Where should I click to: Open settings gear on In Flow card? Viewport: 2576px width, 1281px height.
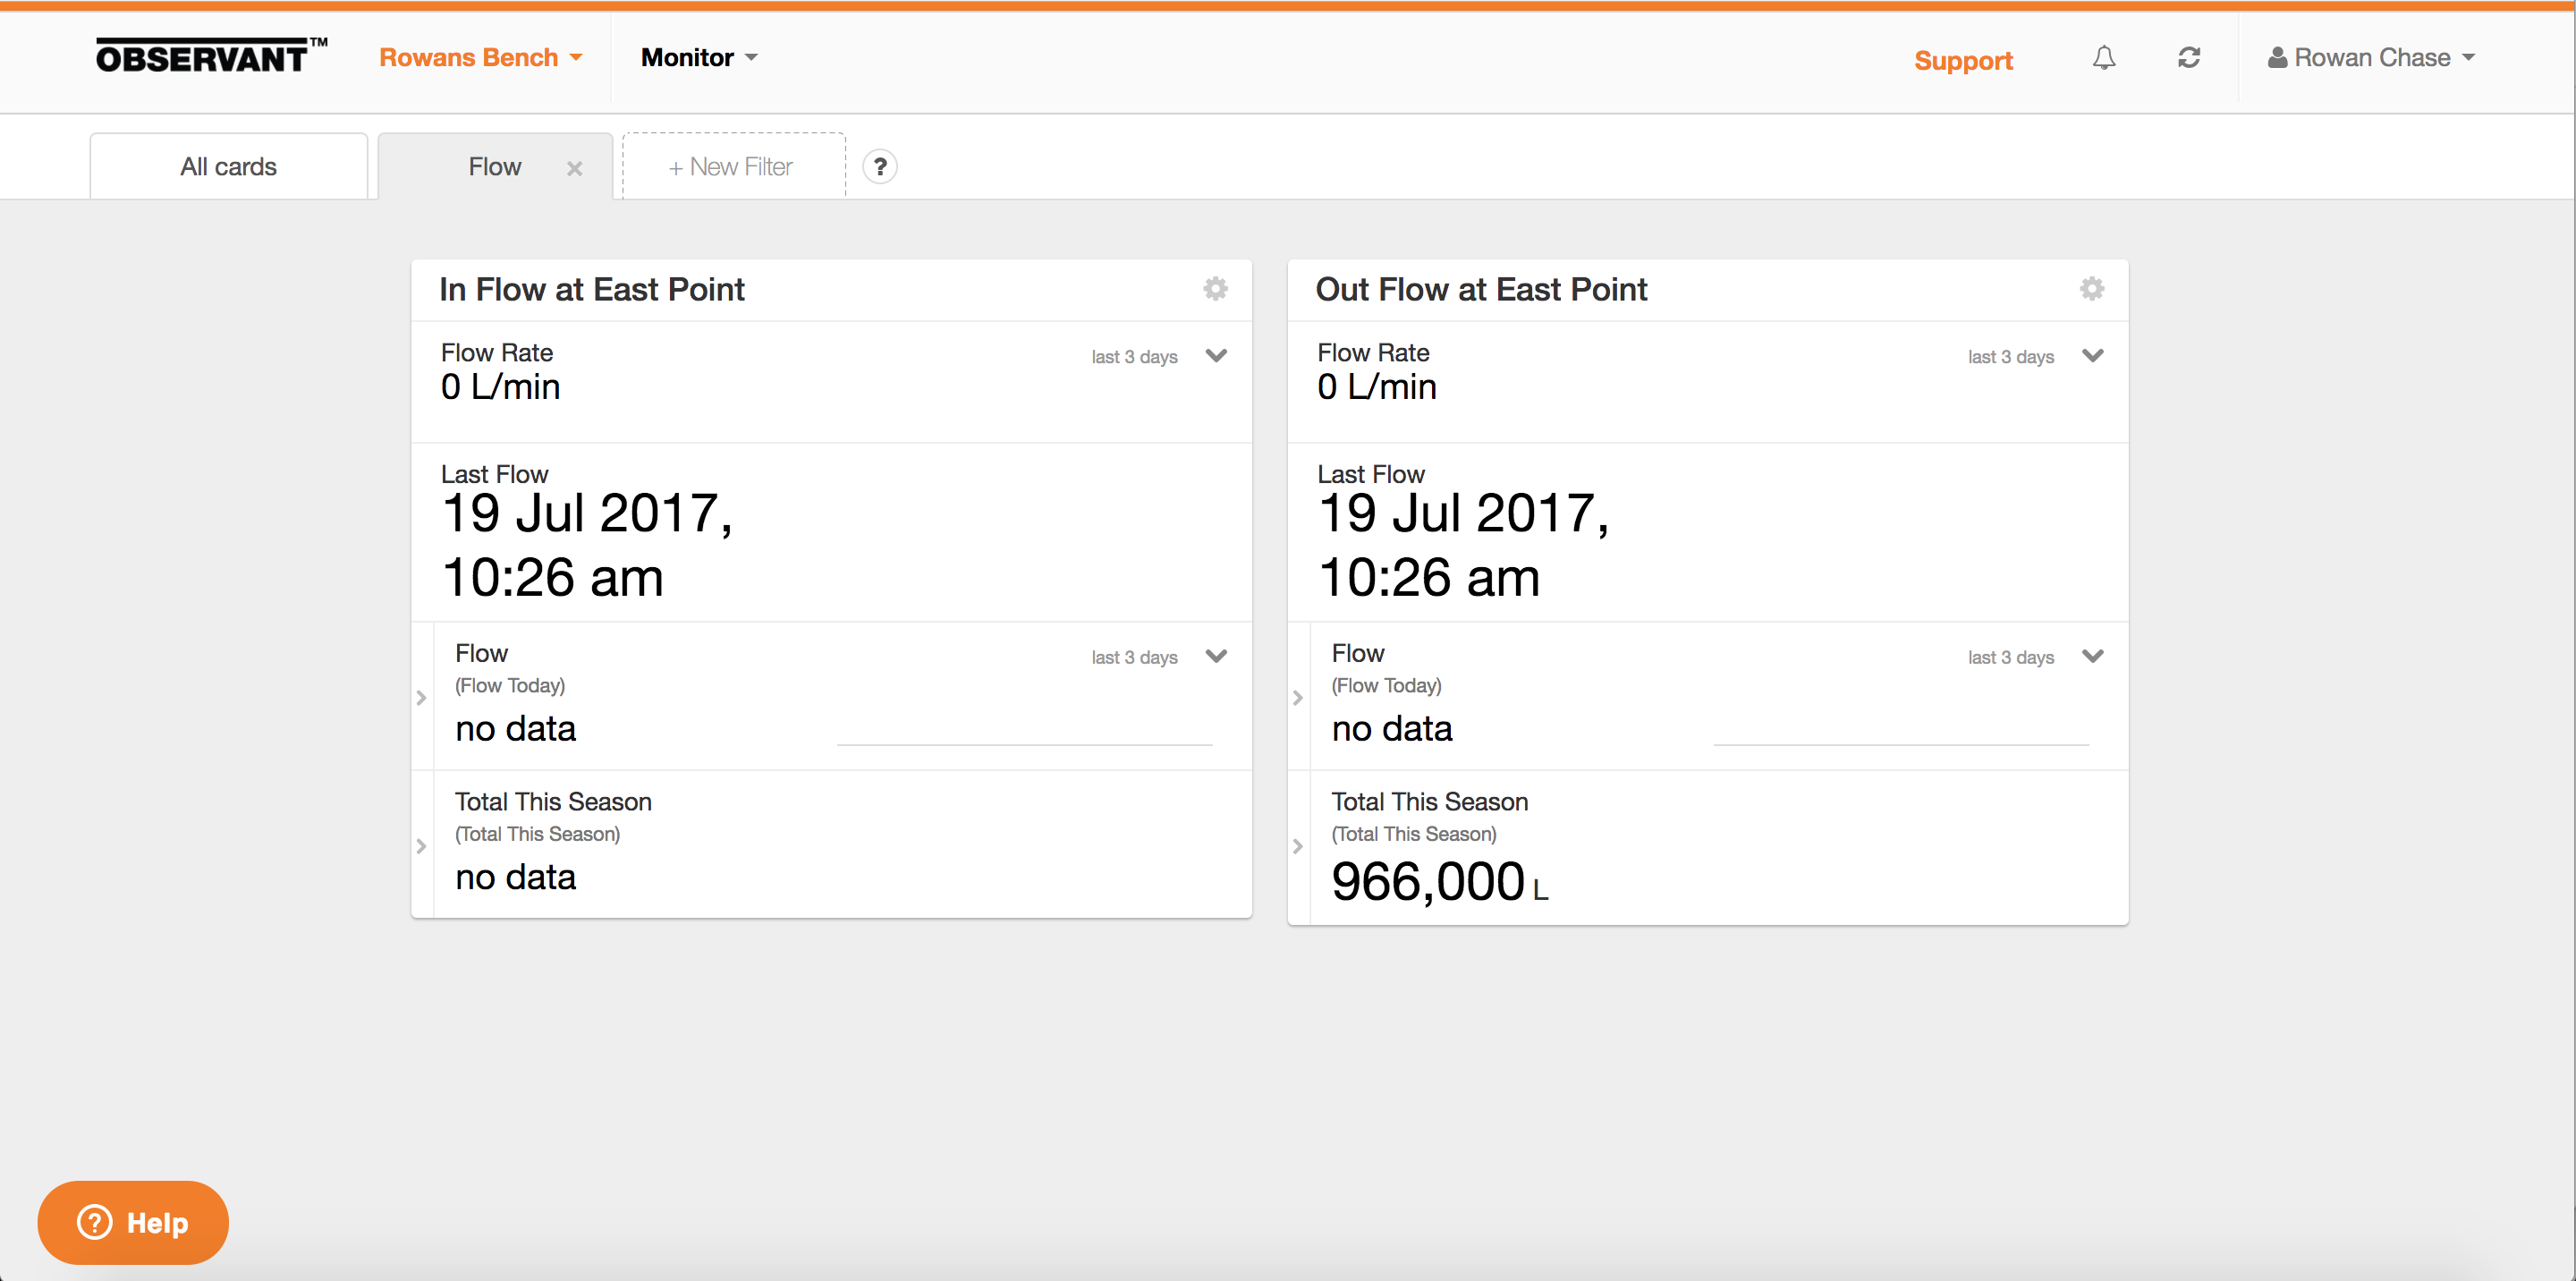pos(1215,289)
